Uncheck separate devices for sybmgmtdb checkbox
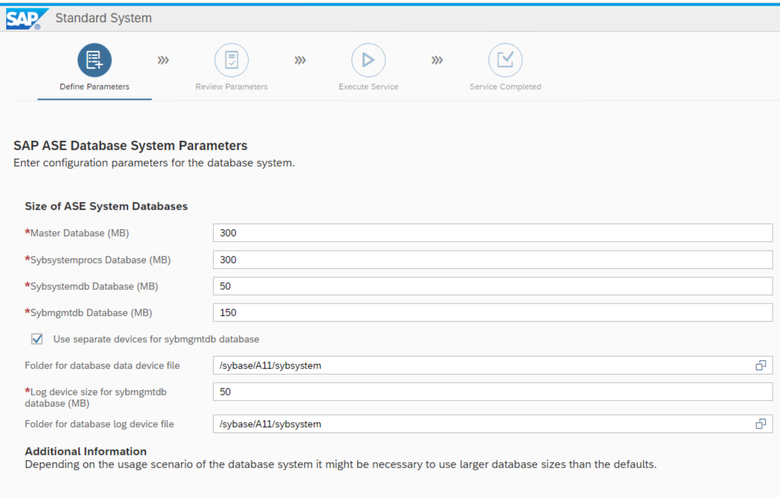 point(37,339)
